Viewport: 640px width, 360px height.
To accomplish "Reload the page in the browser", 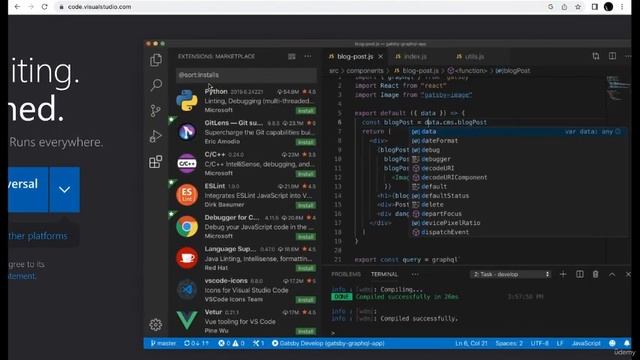I will coord(44,7).
